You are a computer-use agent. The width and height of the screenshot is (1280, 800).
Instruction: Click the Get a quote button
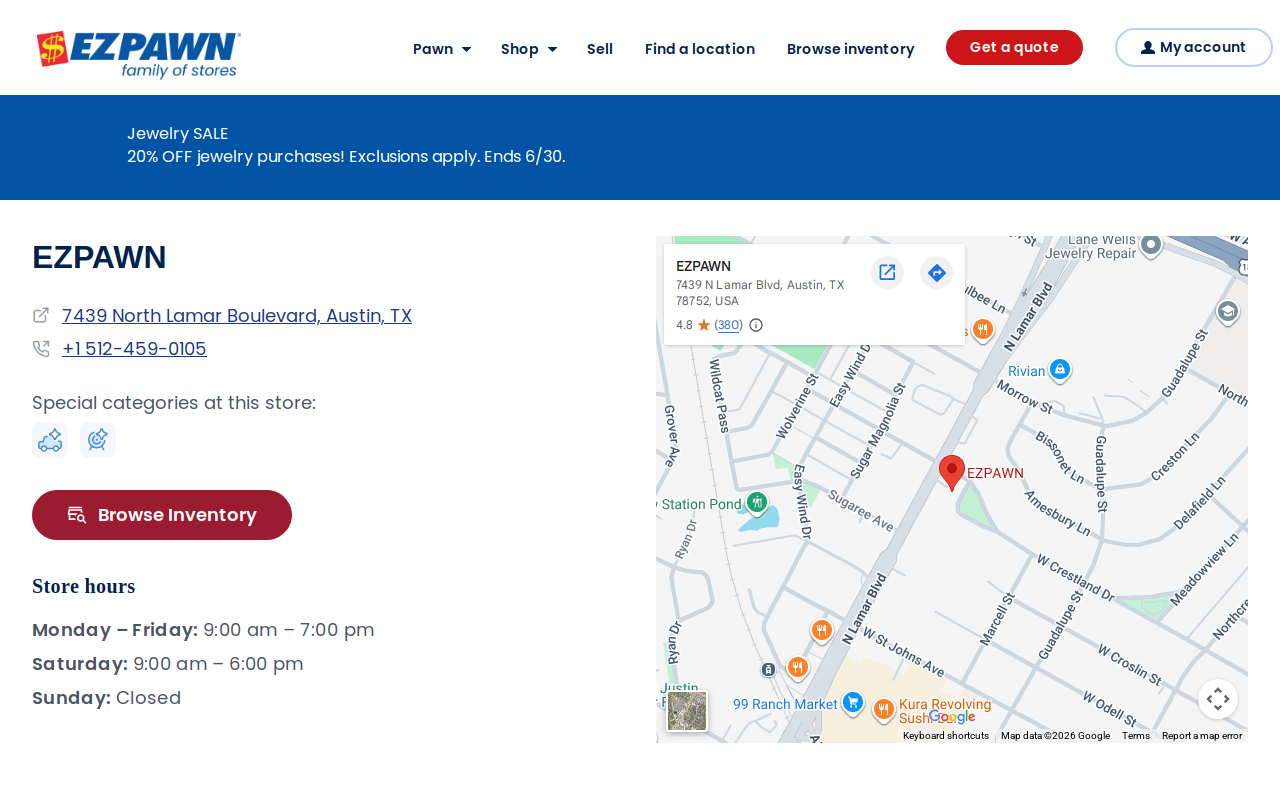pos(1014,48)
